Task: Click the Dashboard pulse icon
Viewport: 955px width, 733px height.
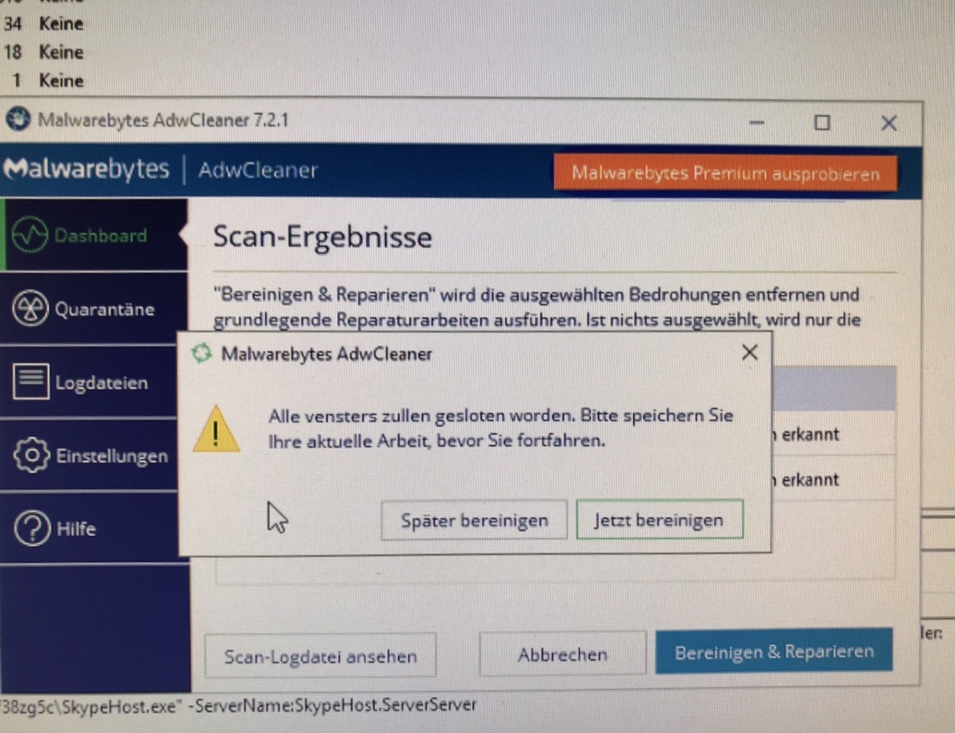Action: click(x=30, y=235)
